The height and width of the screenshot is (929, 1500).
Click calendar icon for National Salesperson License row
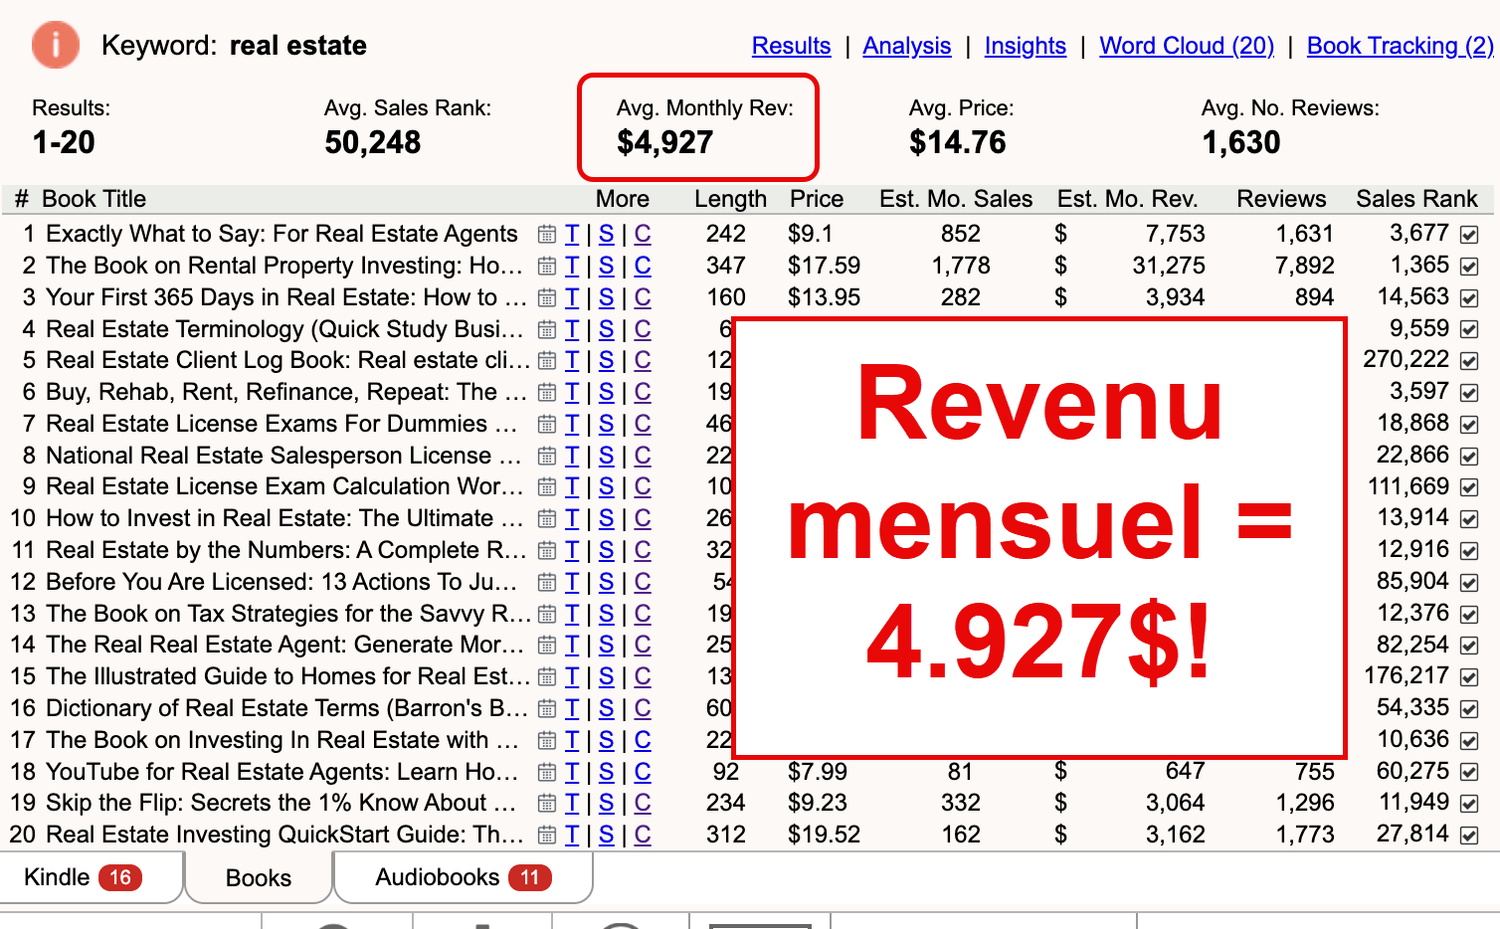(x=547, y=456)
